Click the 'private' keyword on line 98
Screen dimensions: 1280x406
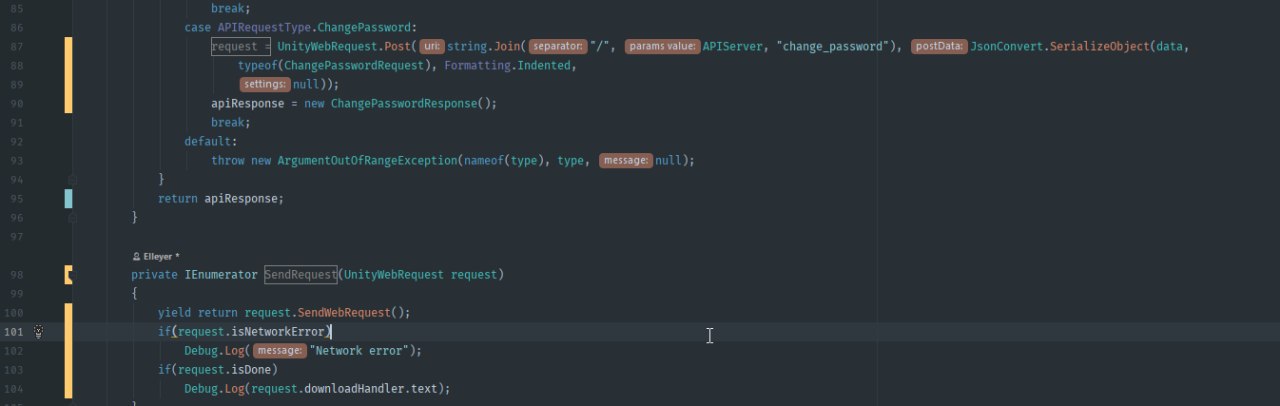(154, 274)
